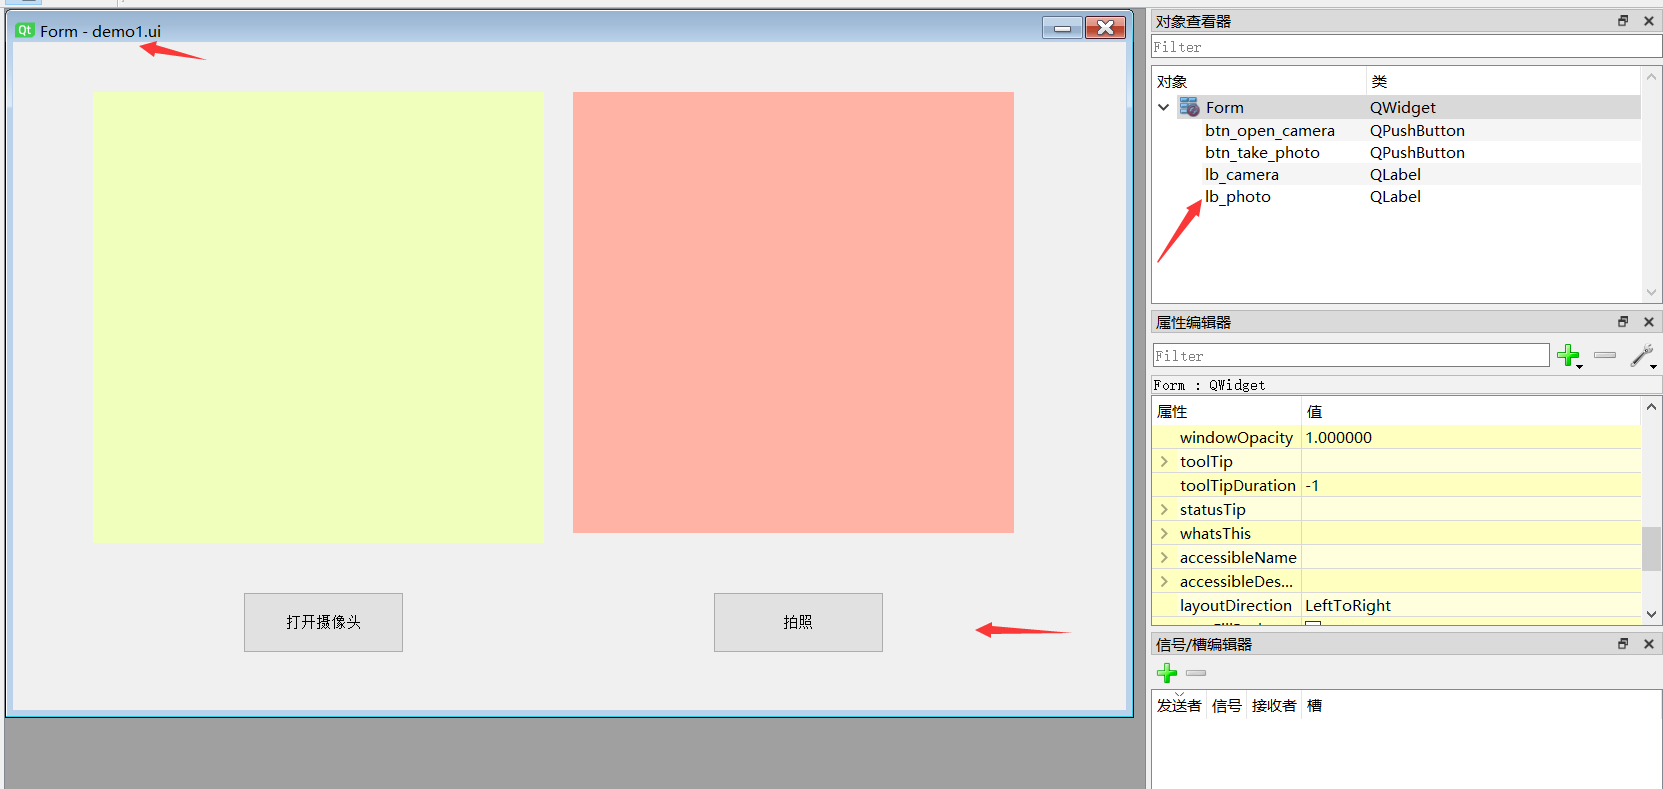Click the Qt icon in Form title bar
1663x789 pixels.
[25, 30]
